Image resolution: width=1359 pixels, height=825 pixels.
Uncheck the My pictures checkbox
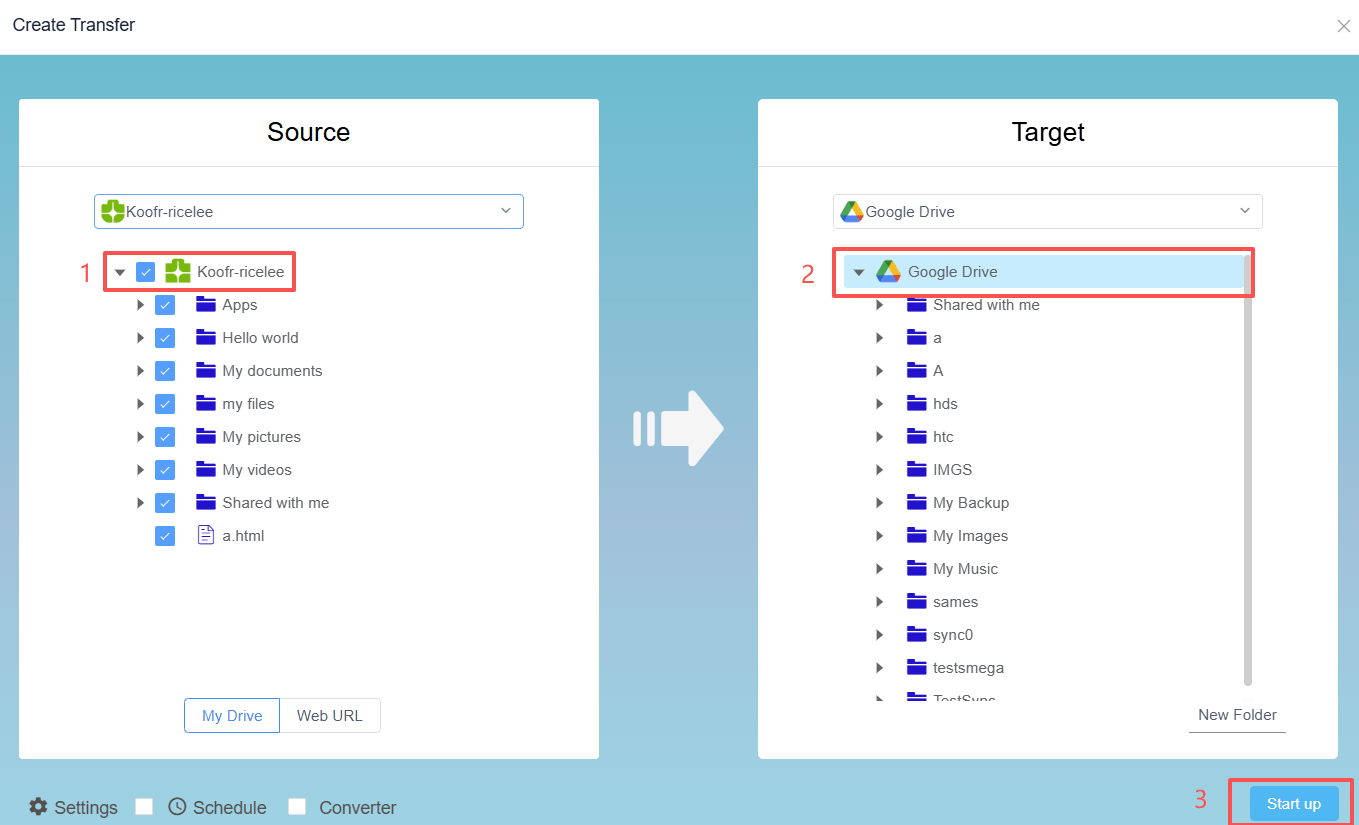pyautogui.click(x=165, y=436)
